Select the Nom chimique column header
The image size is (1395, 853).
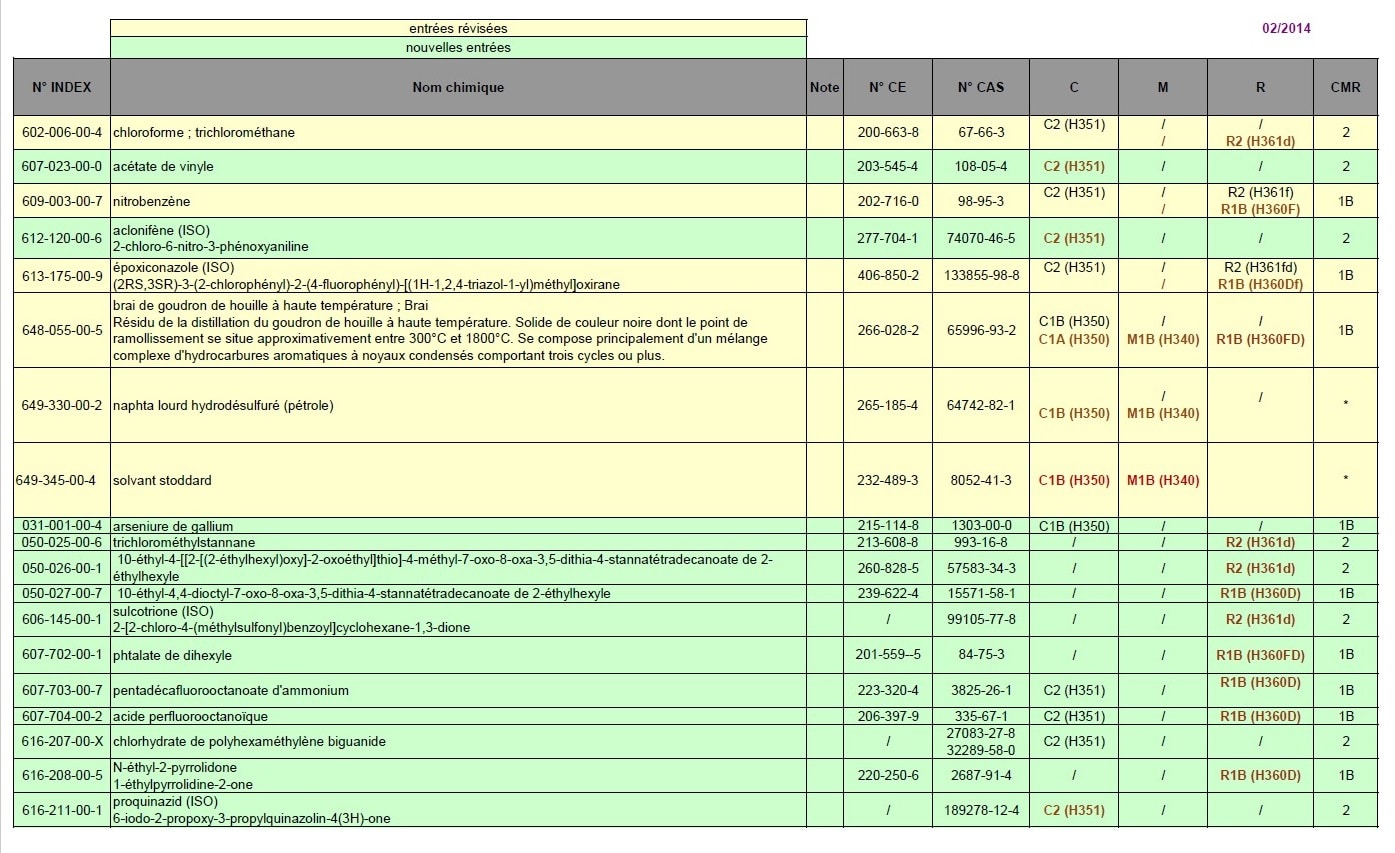458,87
